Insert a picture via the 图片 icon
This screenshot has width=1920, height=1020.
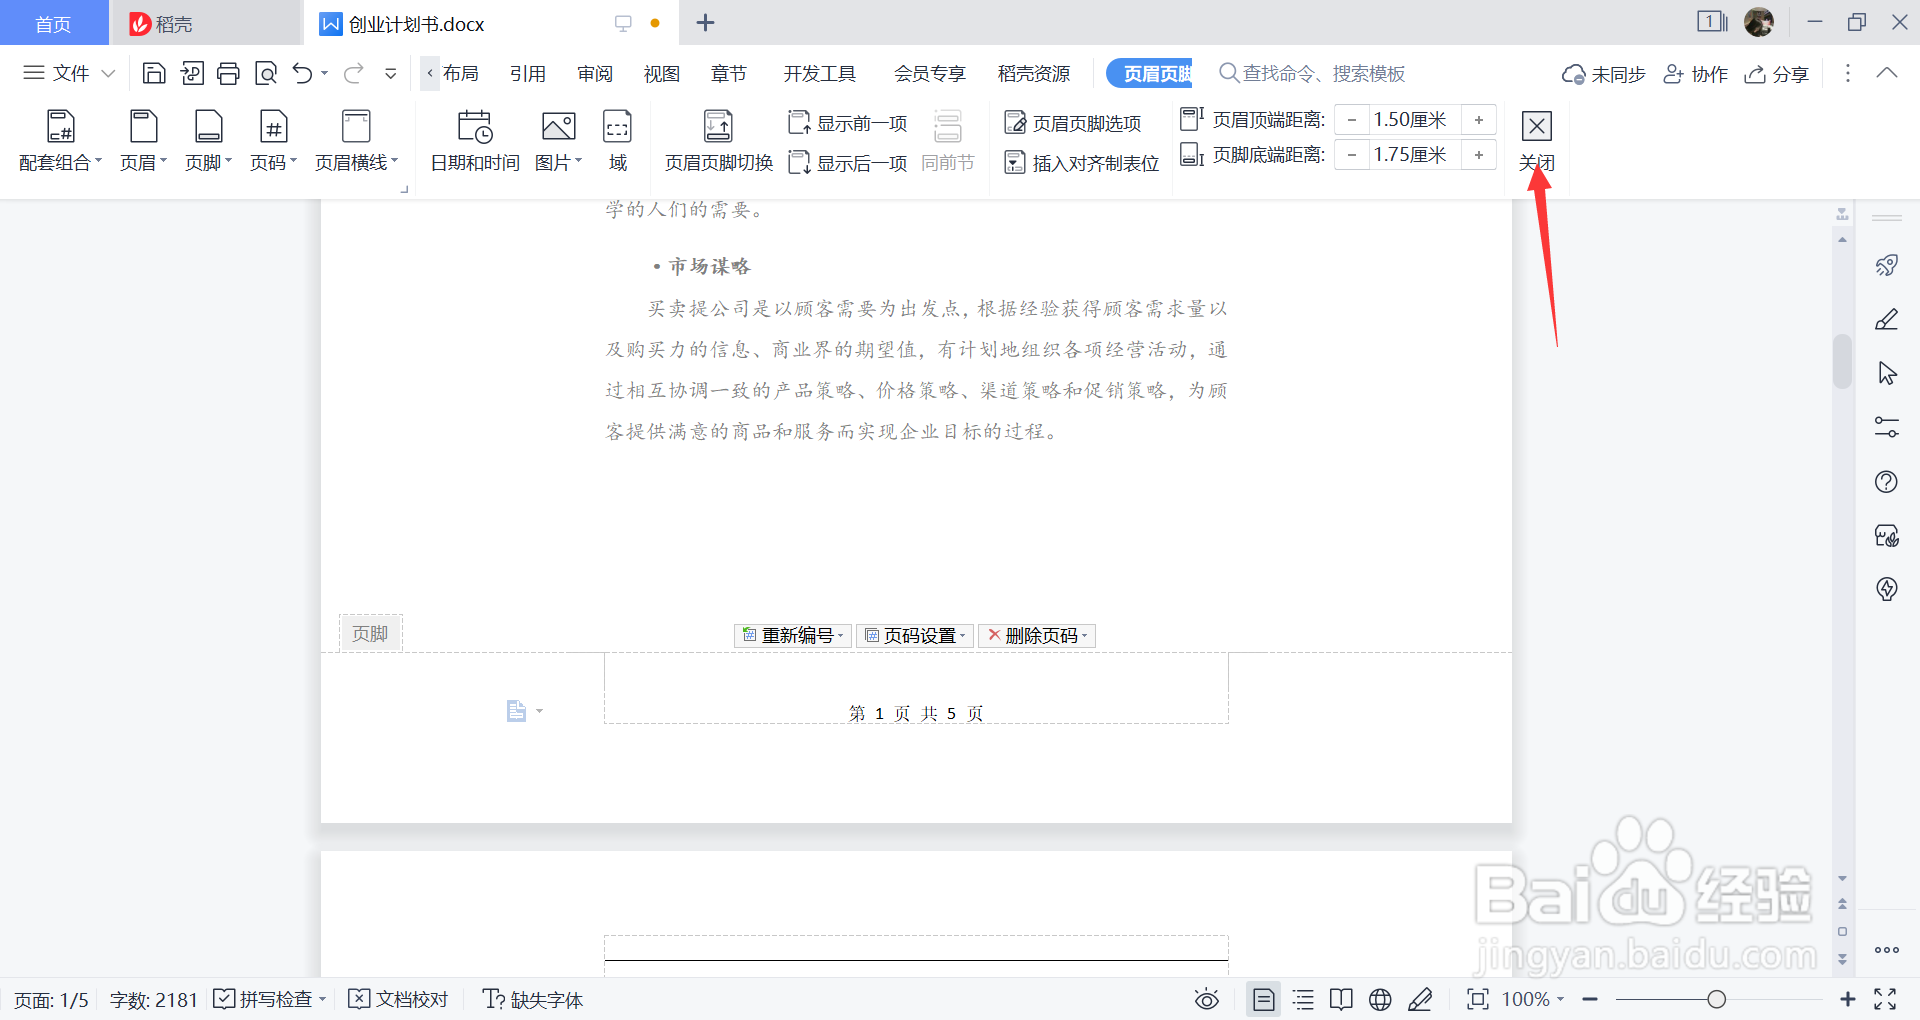tap(557, 140)
